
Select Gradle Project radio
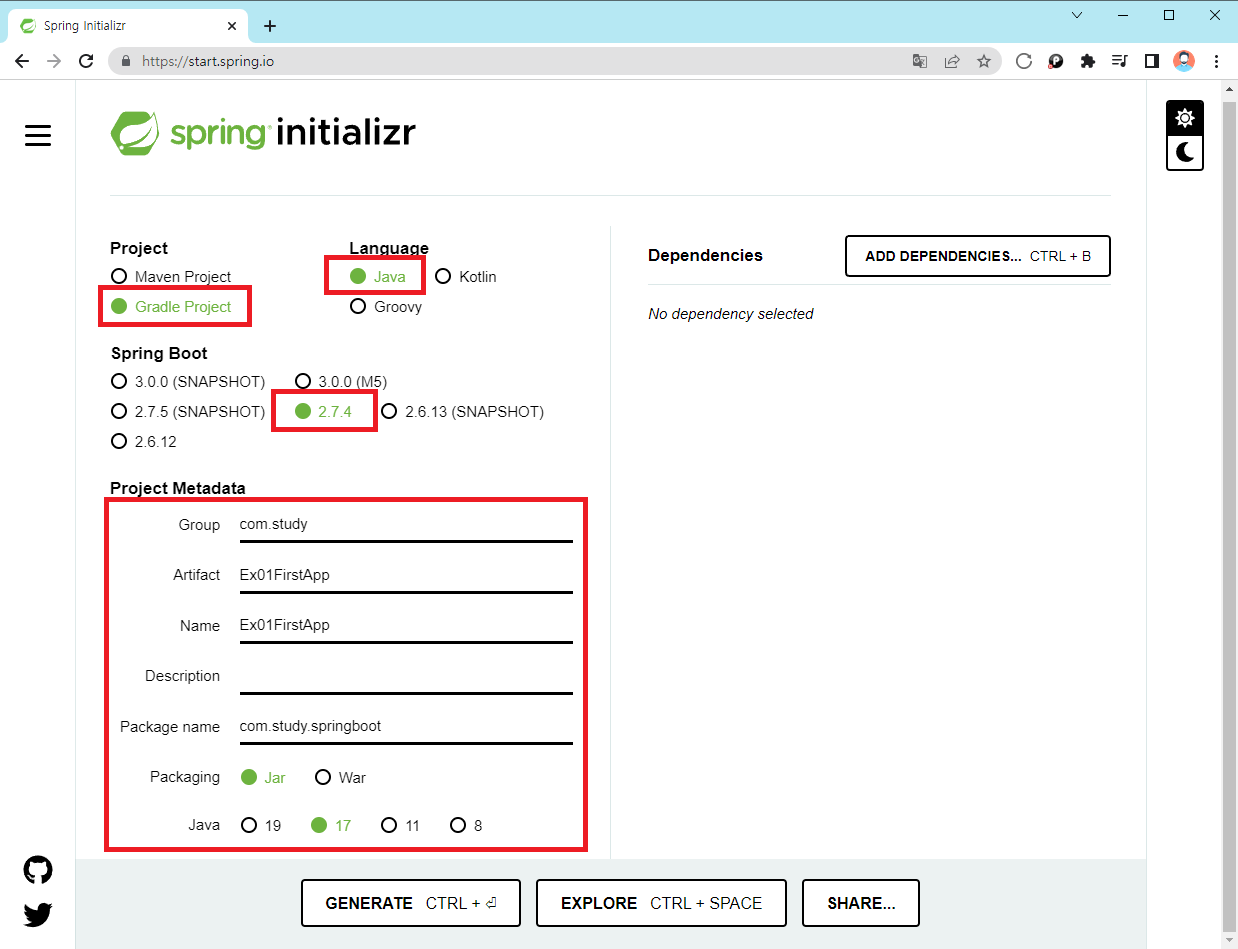click(171, 306)
